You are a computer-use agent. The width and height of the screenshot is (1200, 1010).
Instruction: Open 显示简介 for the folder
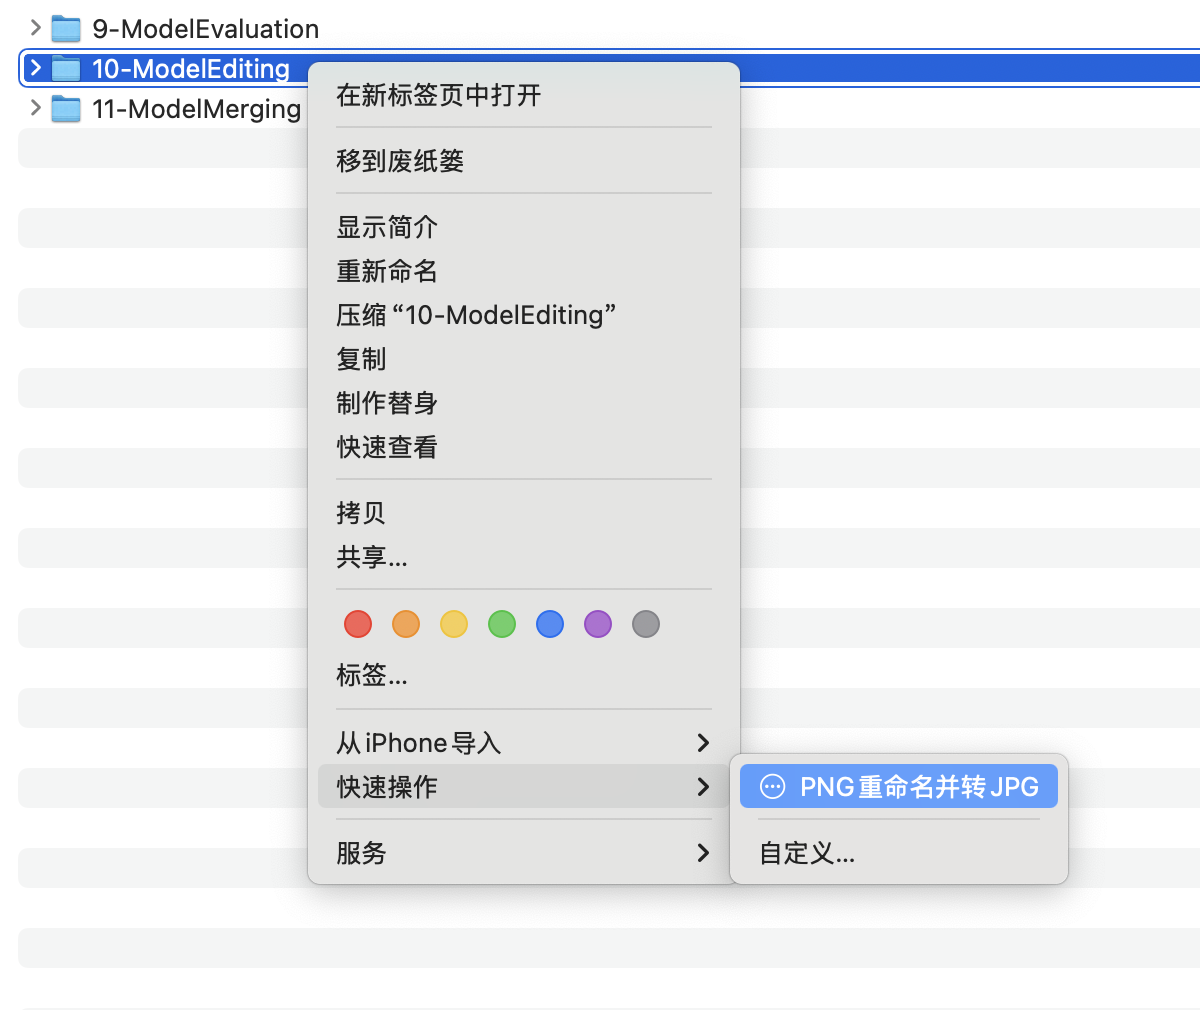pyautogui.click(x=387, y=227)
